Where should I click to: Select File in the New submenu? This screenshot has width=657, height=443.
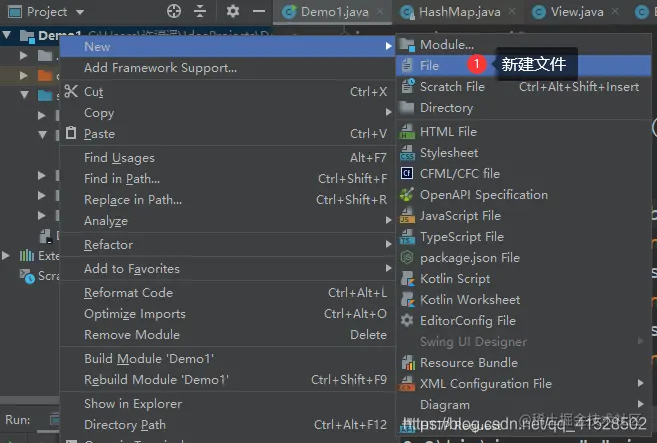click(523, 65)
